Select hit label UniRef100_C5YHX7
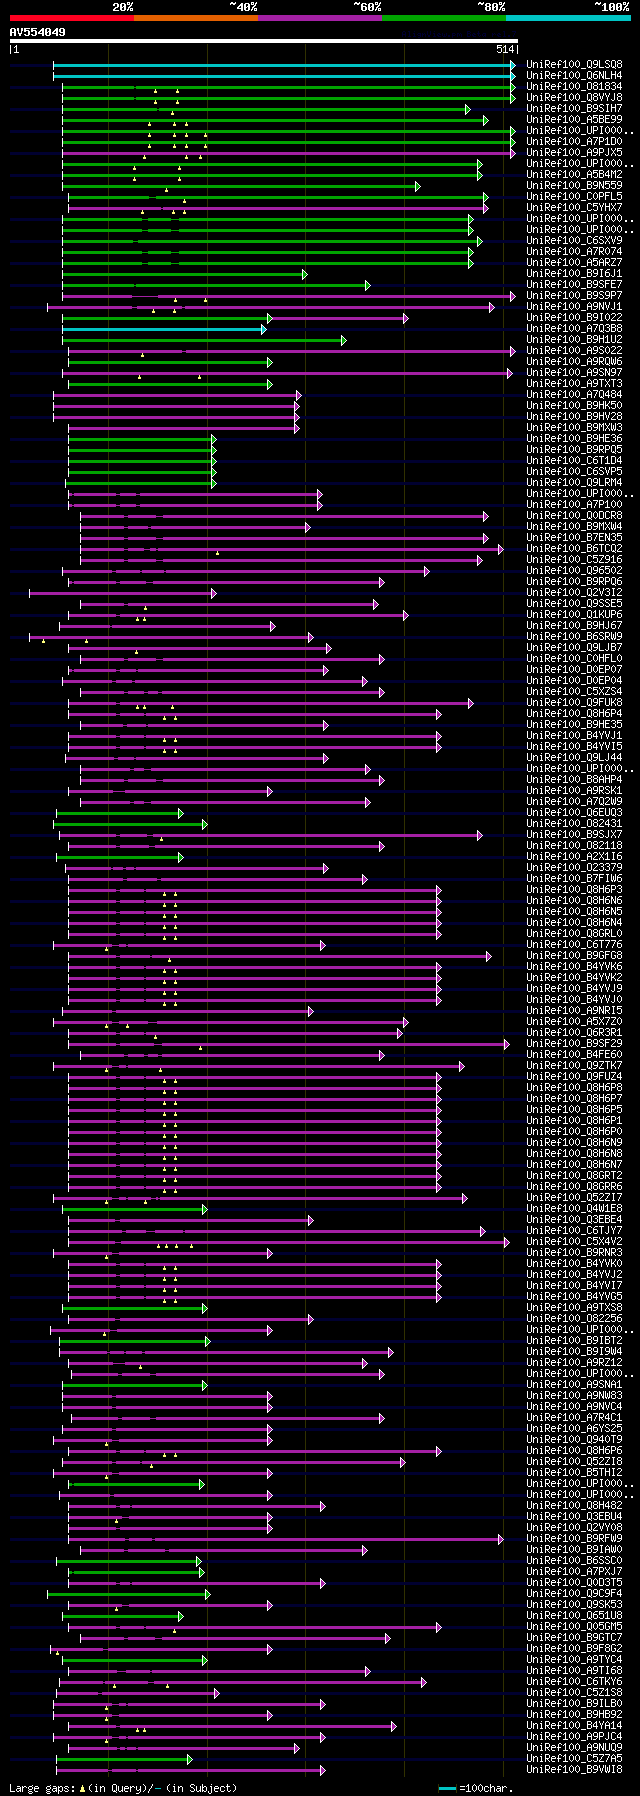This screenshot has width=640, height=1796. pyautogui.click(x=574, y=207)
